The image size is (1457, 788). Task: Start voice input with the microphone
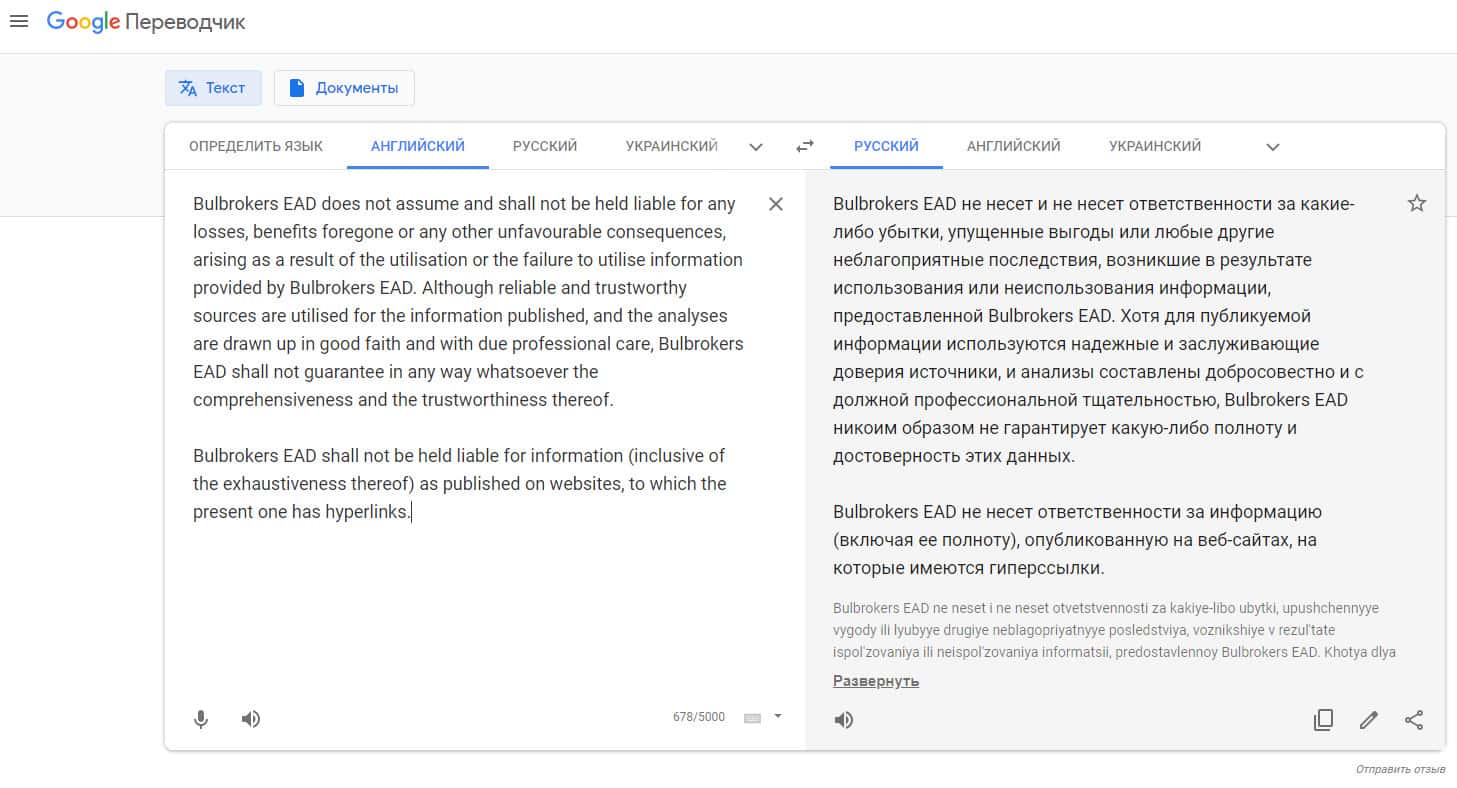click(201, 719)
